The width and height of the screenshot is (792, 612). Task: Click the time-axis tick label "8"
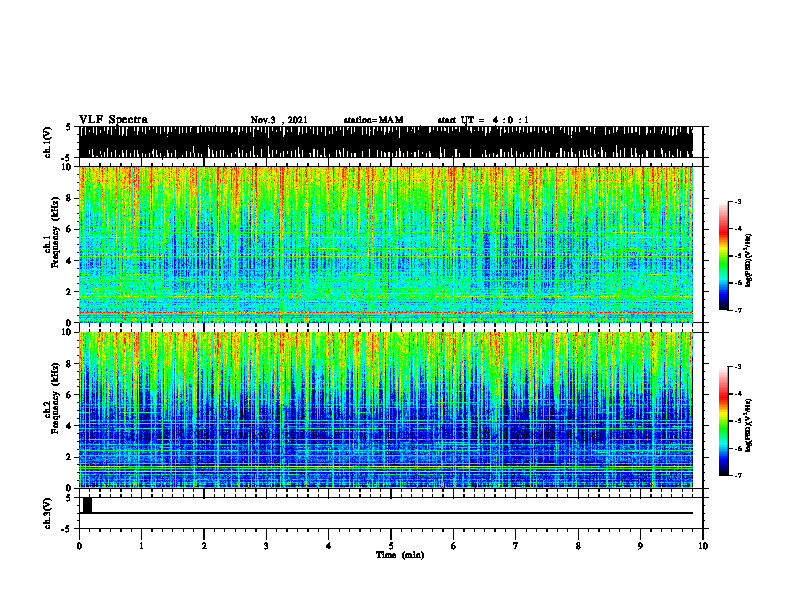pyautogui.click(x=578, y=546)
